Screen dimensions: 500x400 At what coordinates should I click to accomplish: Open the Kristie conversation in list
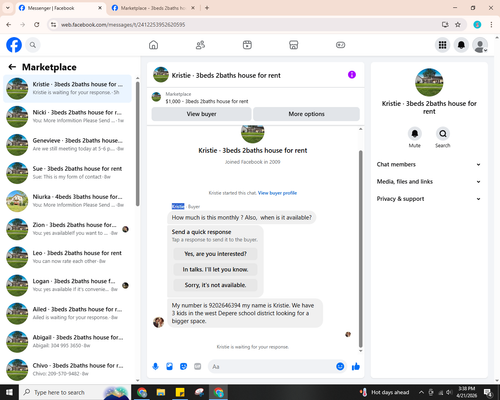67,88
